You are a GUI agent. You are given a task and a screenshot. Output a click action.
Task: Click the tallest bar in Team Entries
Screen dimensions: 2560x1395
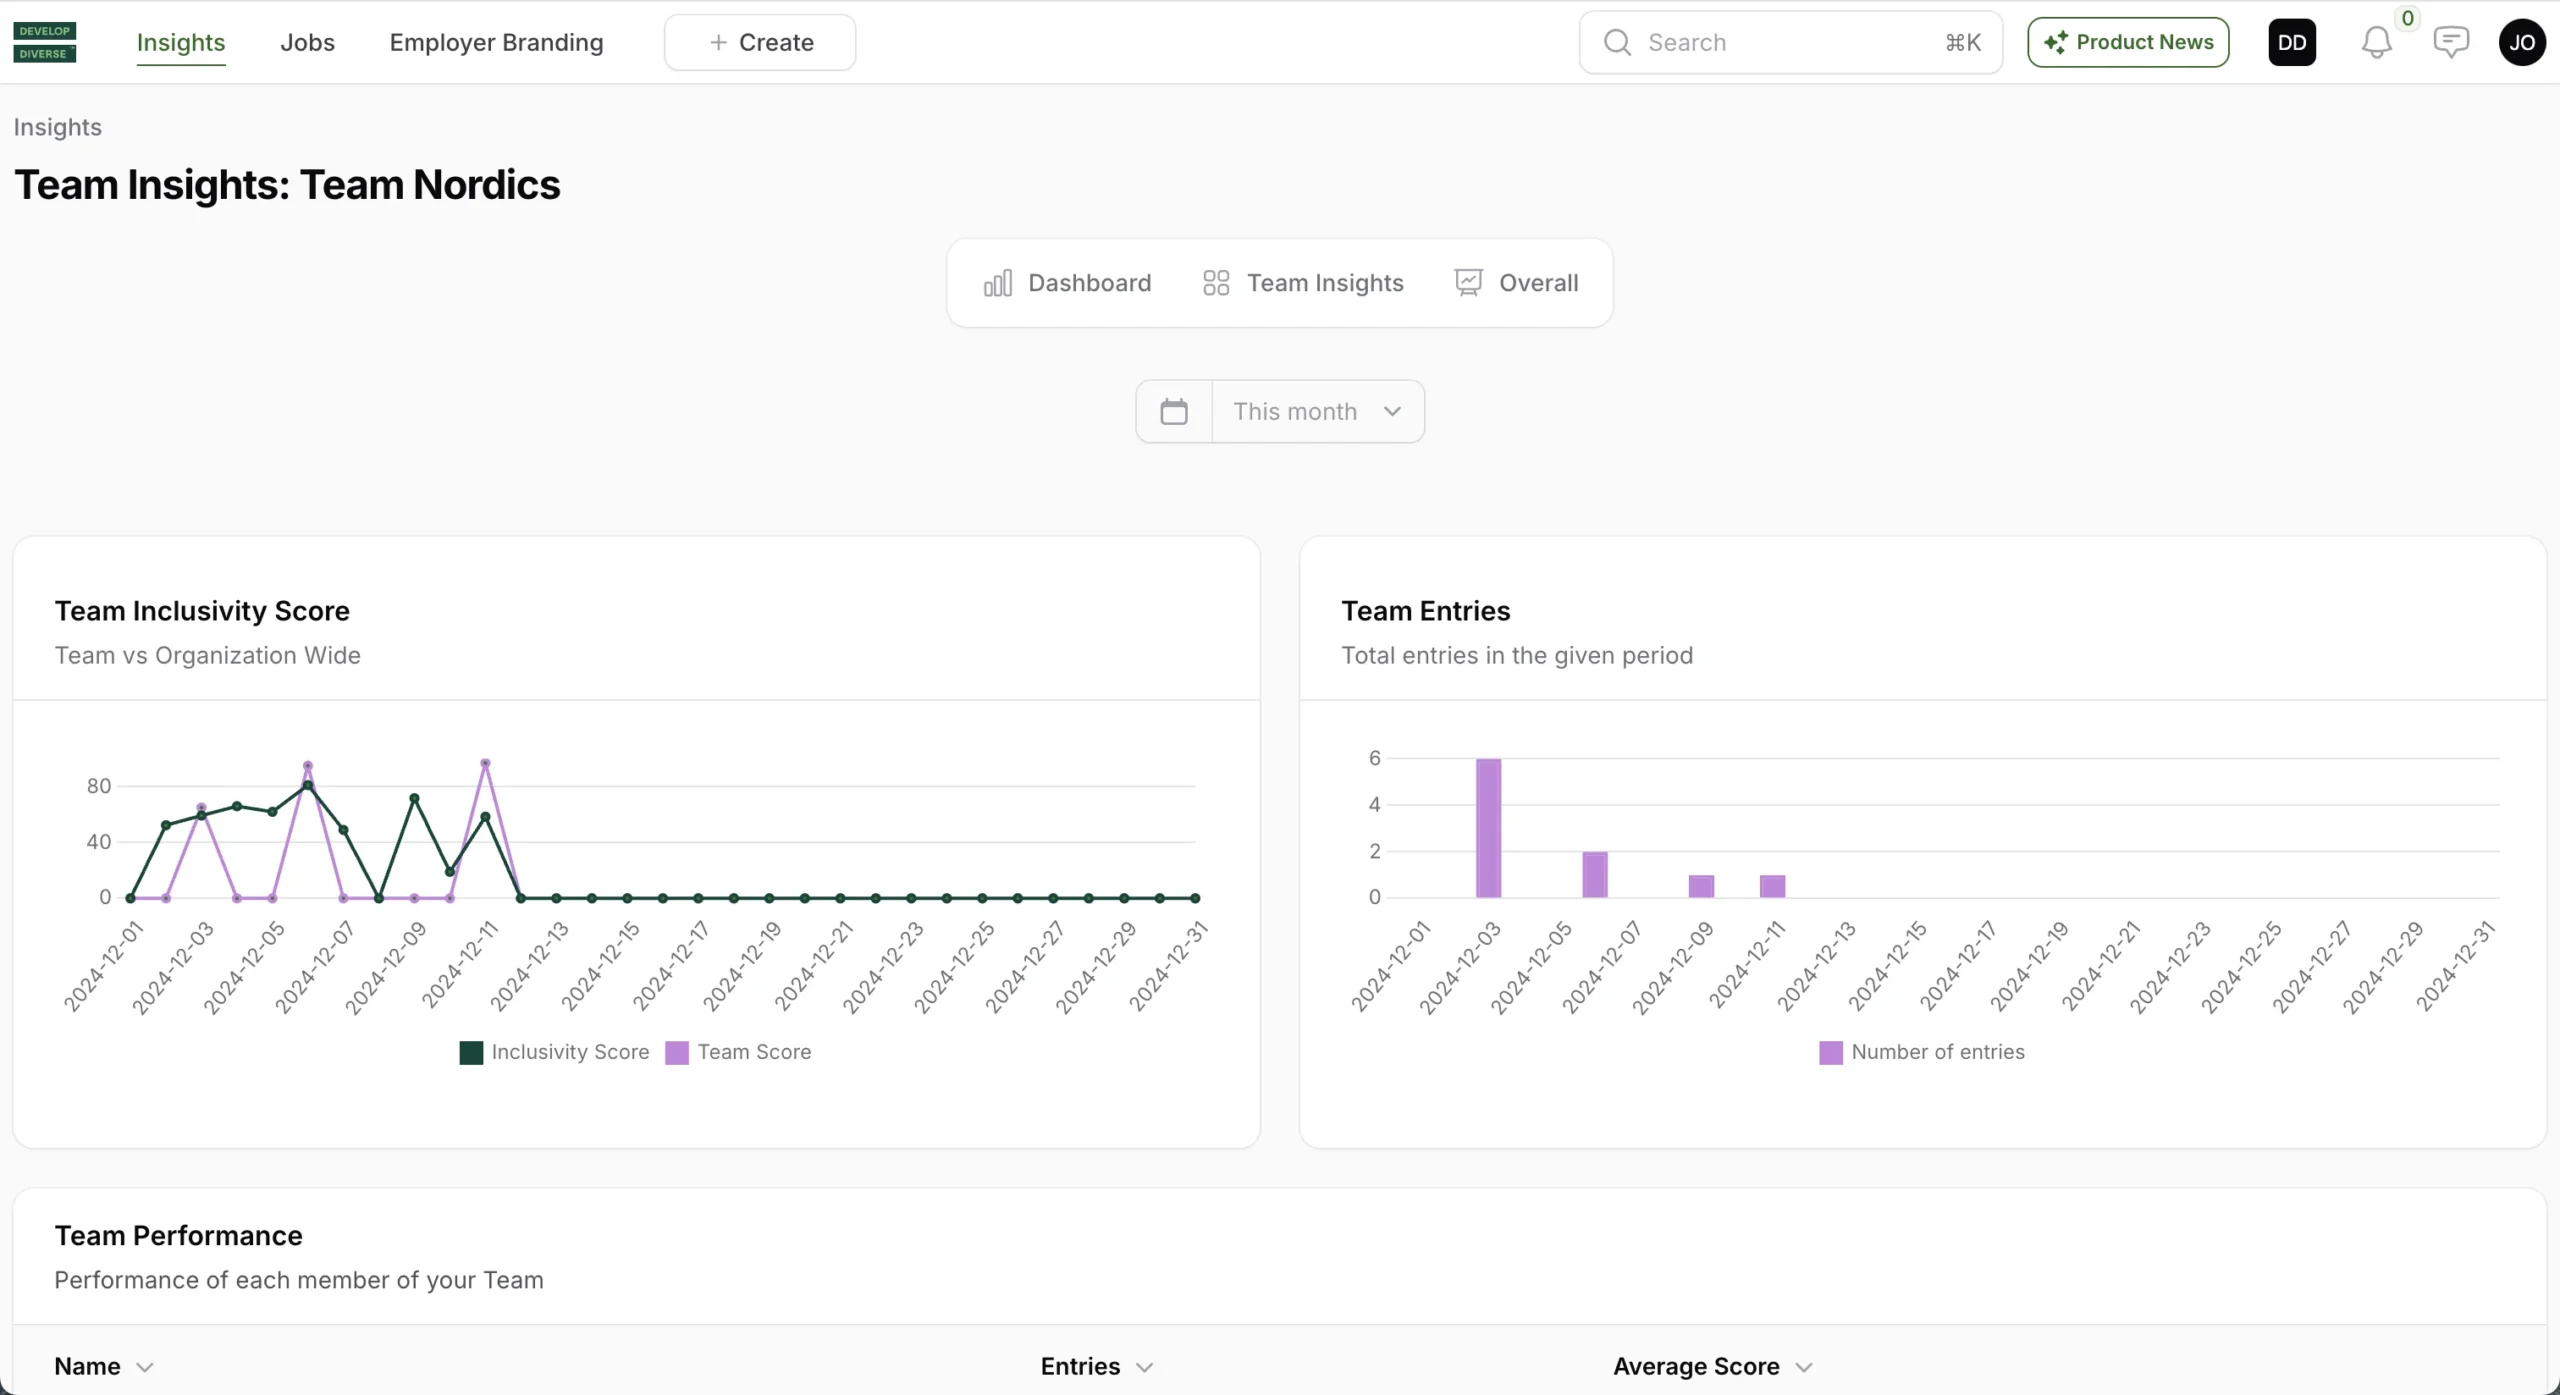[x=1488, y=828]
